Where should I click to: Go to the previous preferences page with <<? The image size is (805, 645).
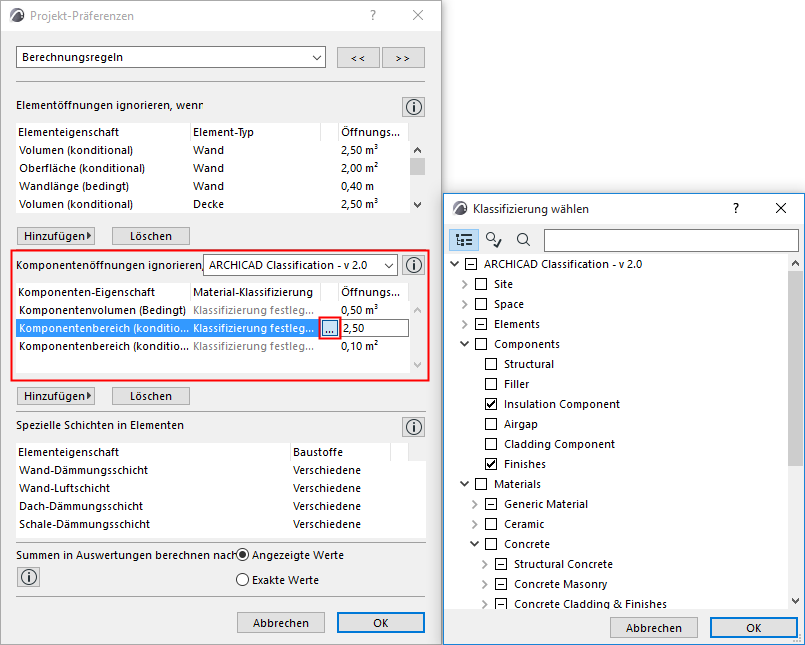(358, 58)
